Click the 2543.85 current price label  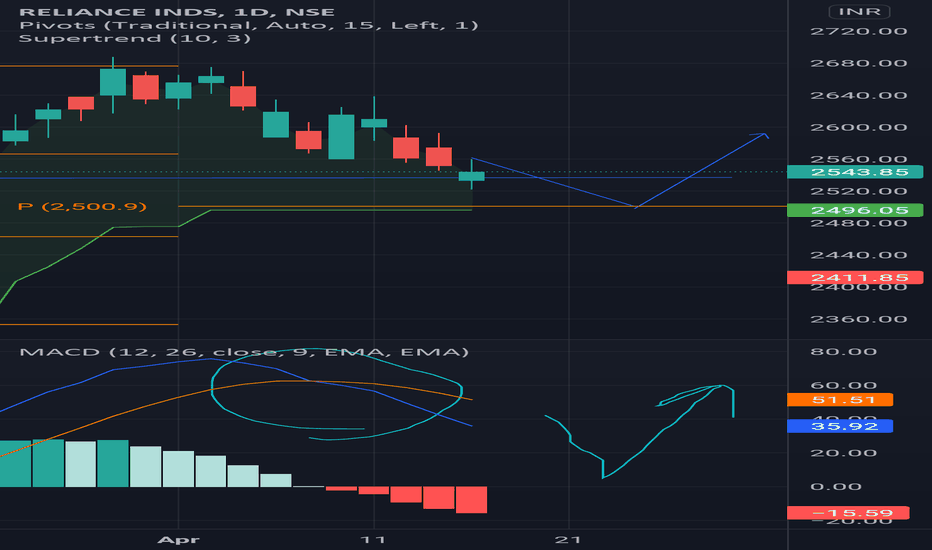(x=855, y=172)
